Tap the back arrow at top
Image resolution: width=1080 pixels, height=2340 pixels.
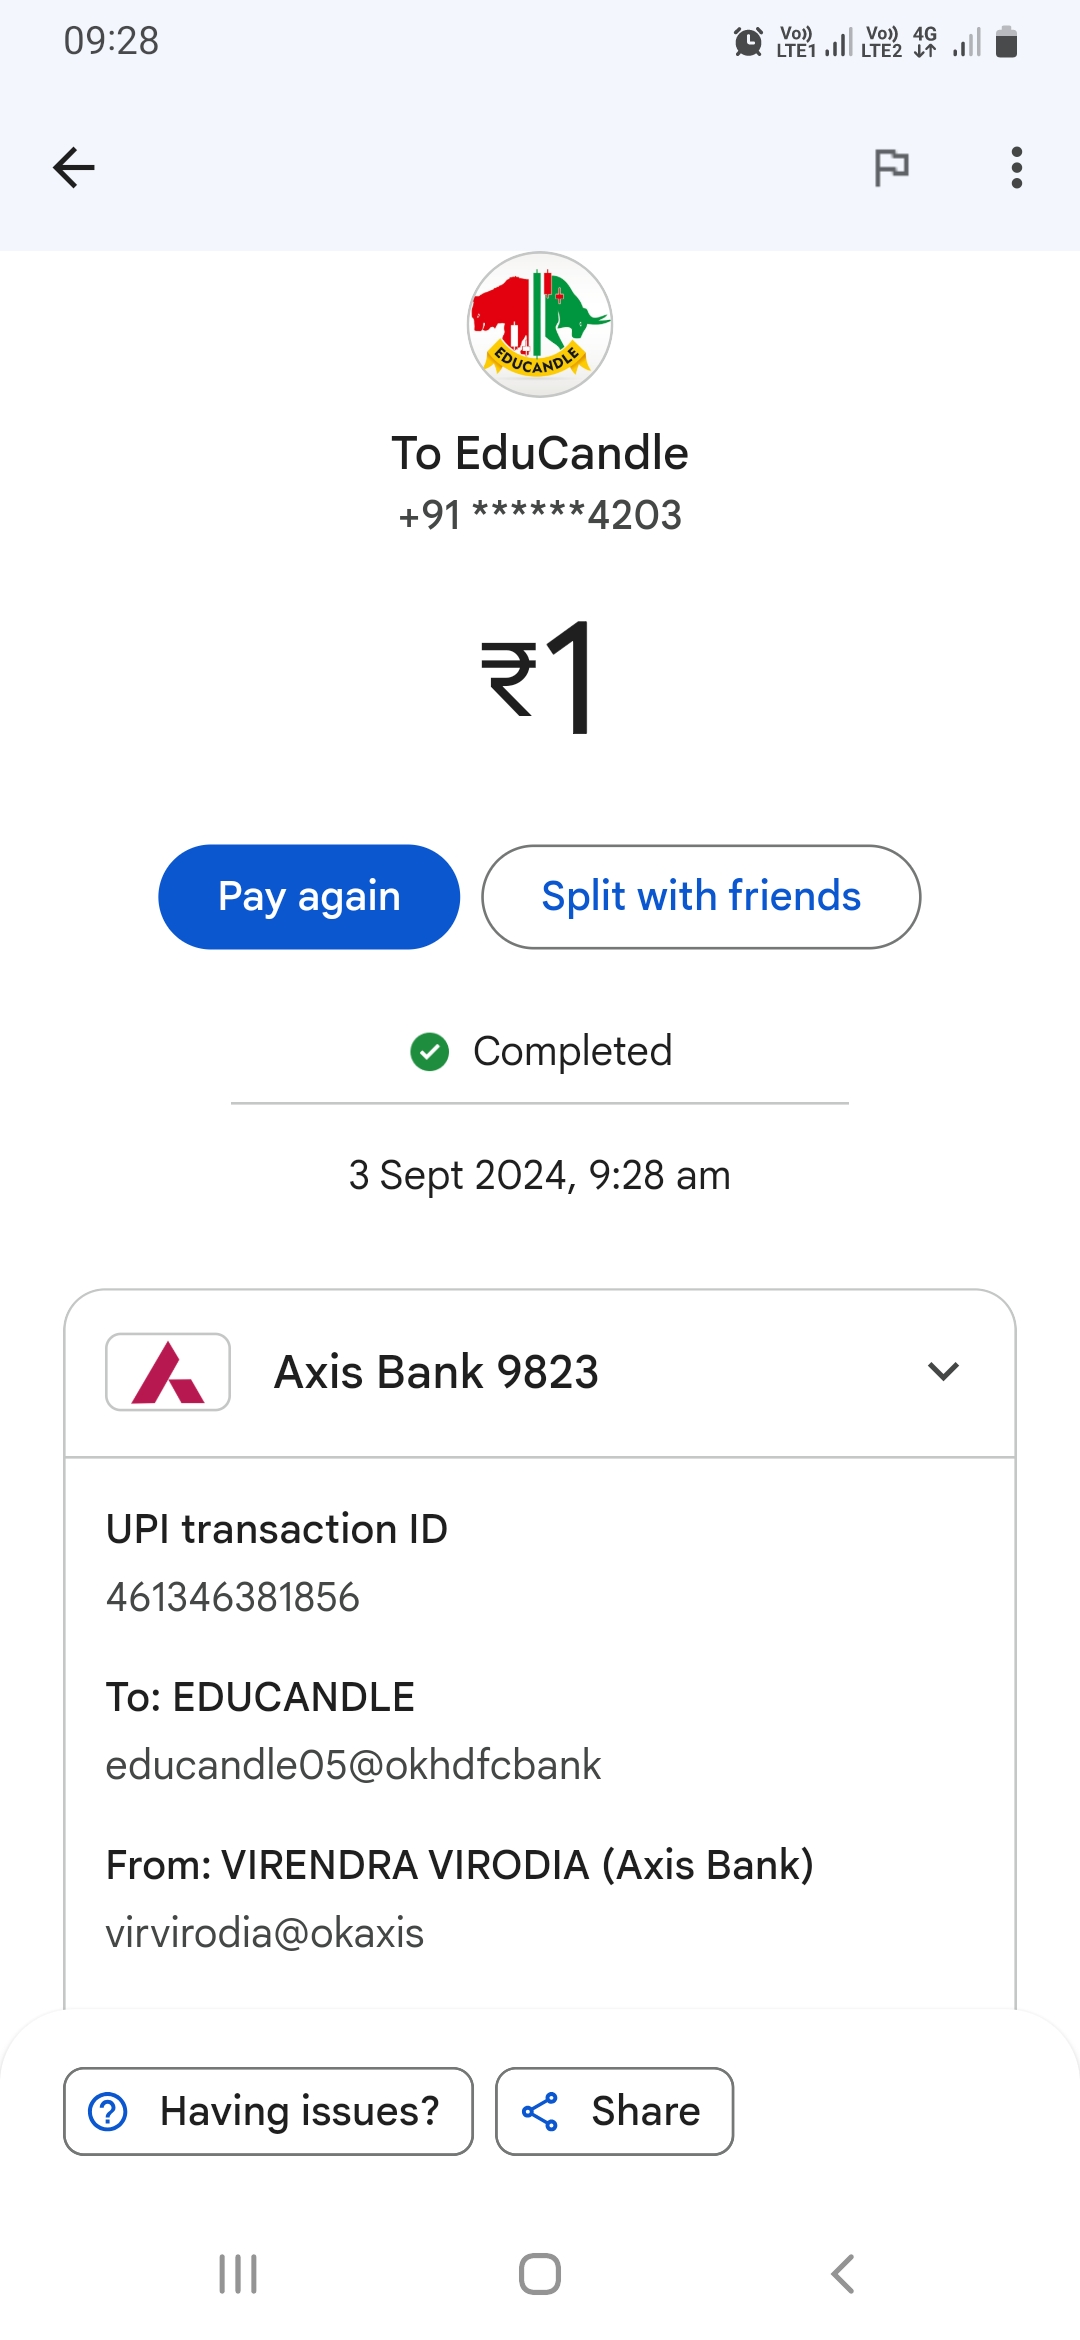coord(74,167)
